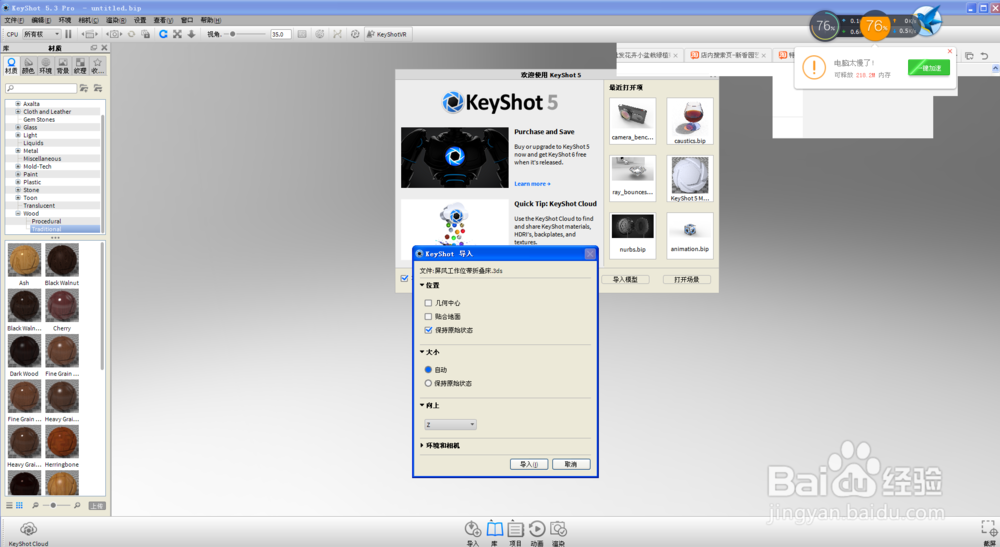Switch library thumbnails to list view

[x=10, y=505]
